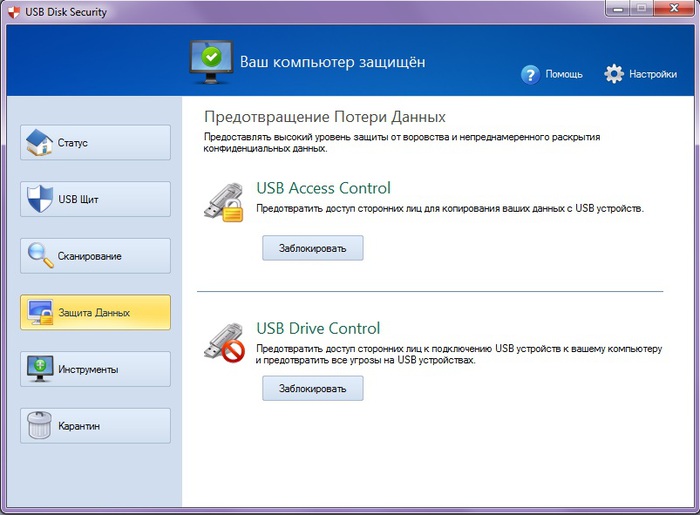Open the Настройки link
This screenshot has width=700, height=515.
pos(653,74)
